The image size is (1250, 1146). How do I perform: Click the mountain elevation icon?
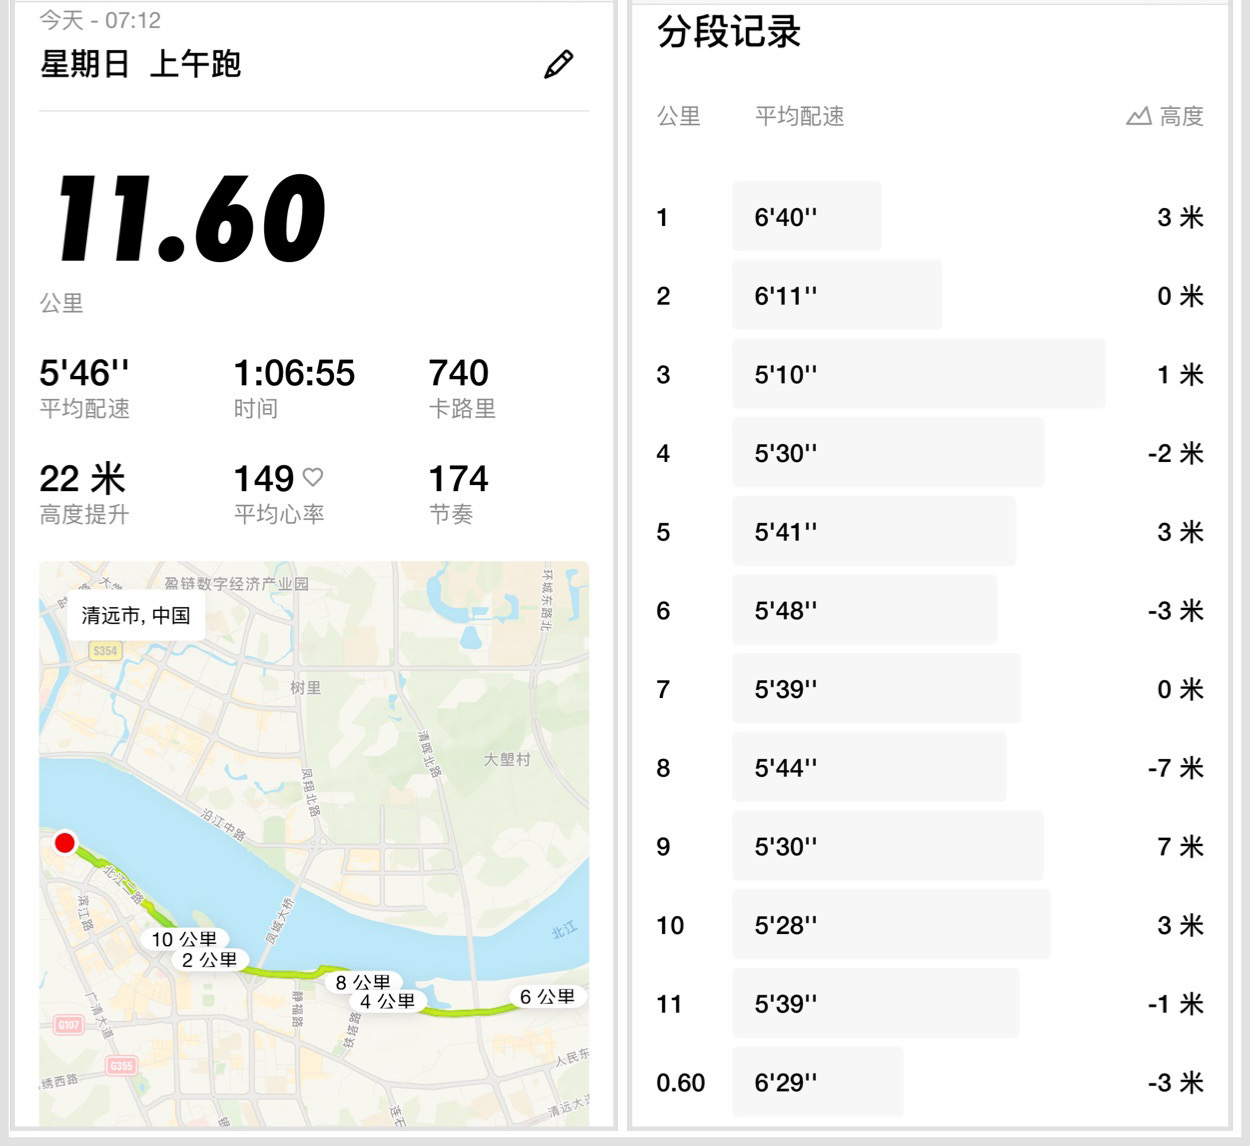pos(1138,117)
